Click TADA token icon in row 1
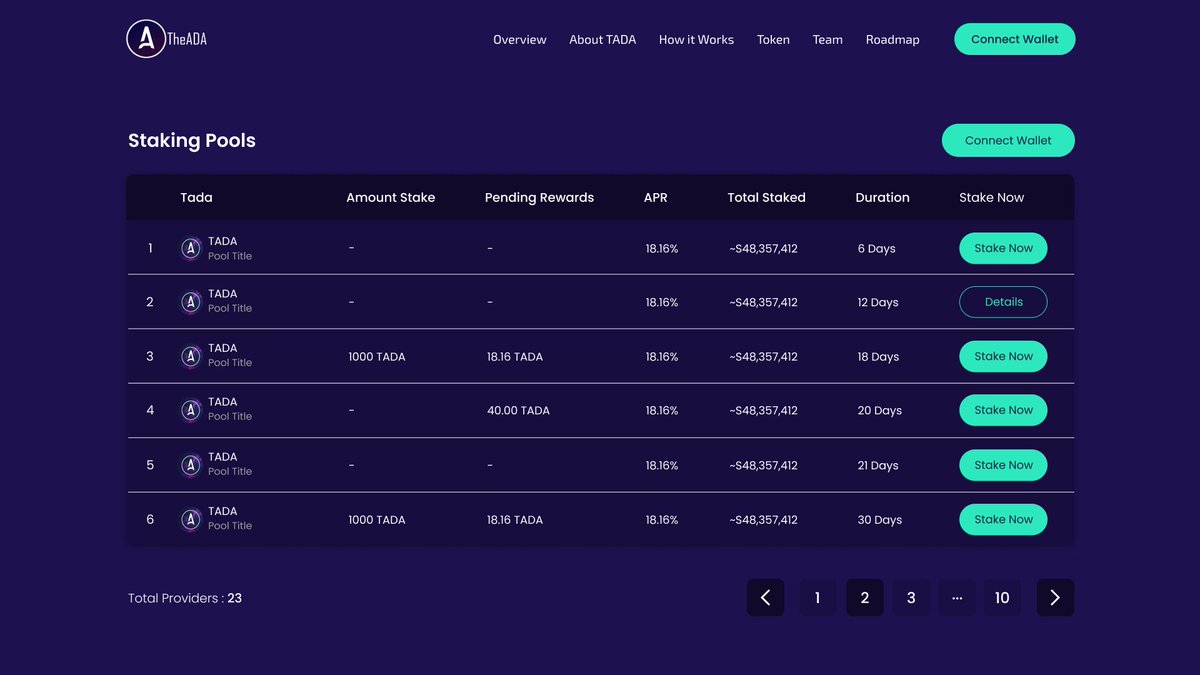Viewport: 1200px width, 675px height. pyautogui.click(x=191, y=248)
